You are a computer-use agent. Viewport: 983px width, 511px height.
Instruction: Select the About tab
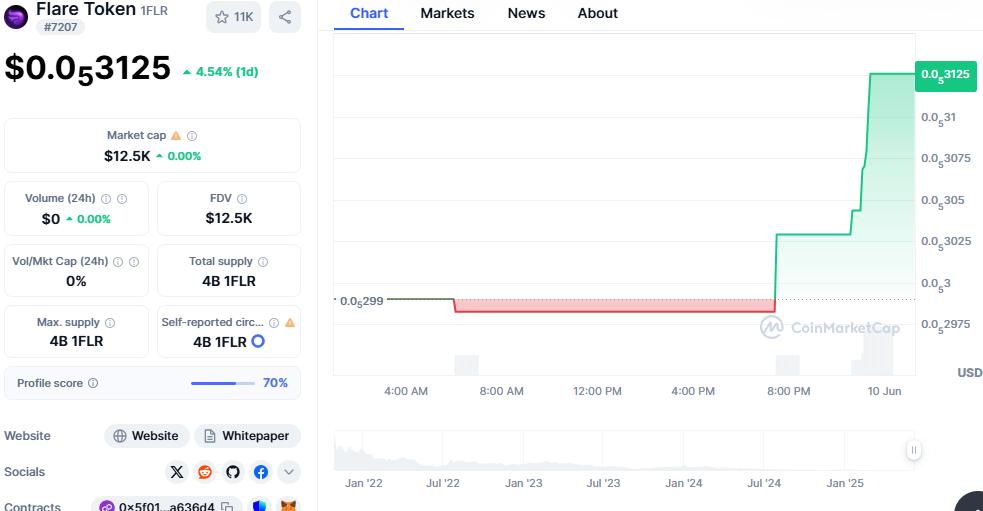pos(597,13)
